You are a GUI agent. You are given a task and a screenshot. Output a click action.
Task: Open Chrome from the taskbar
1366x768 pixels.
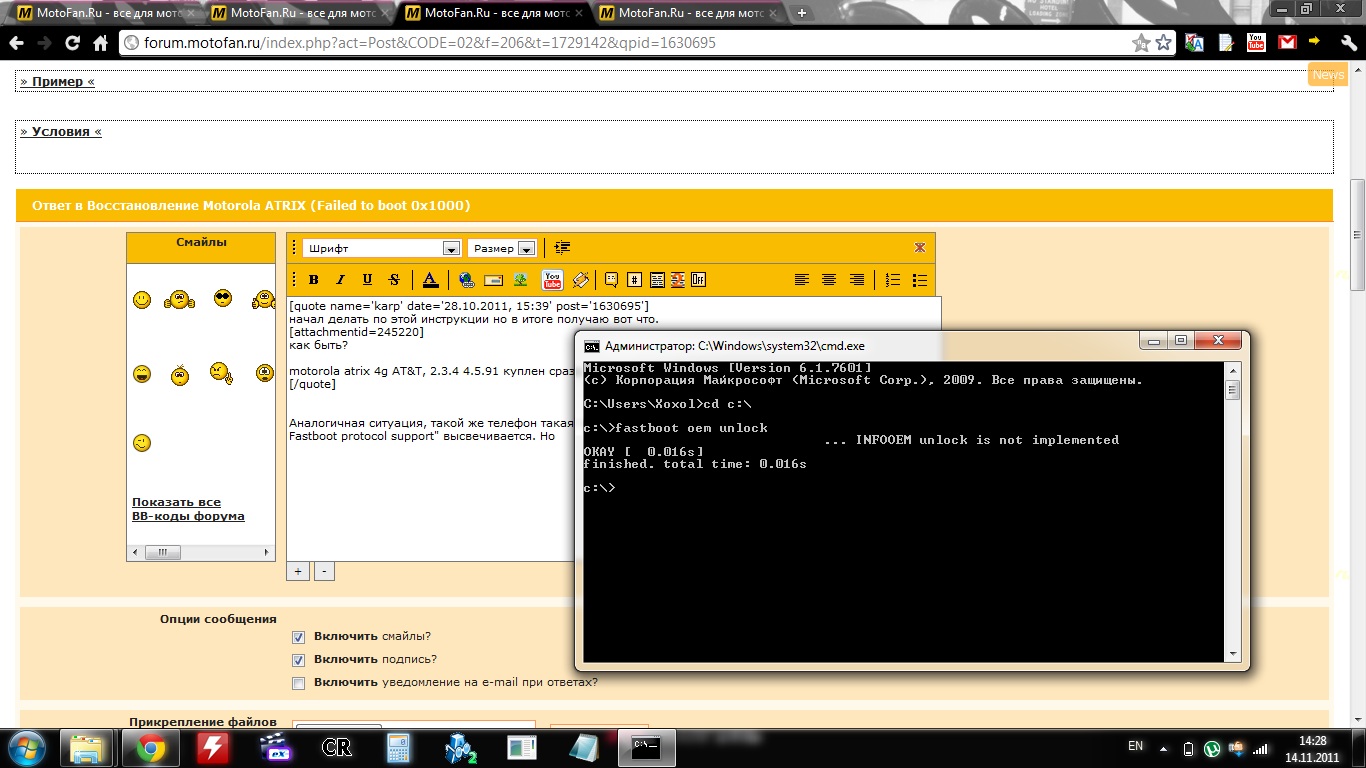(x=150, y=747)
